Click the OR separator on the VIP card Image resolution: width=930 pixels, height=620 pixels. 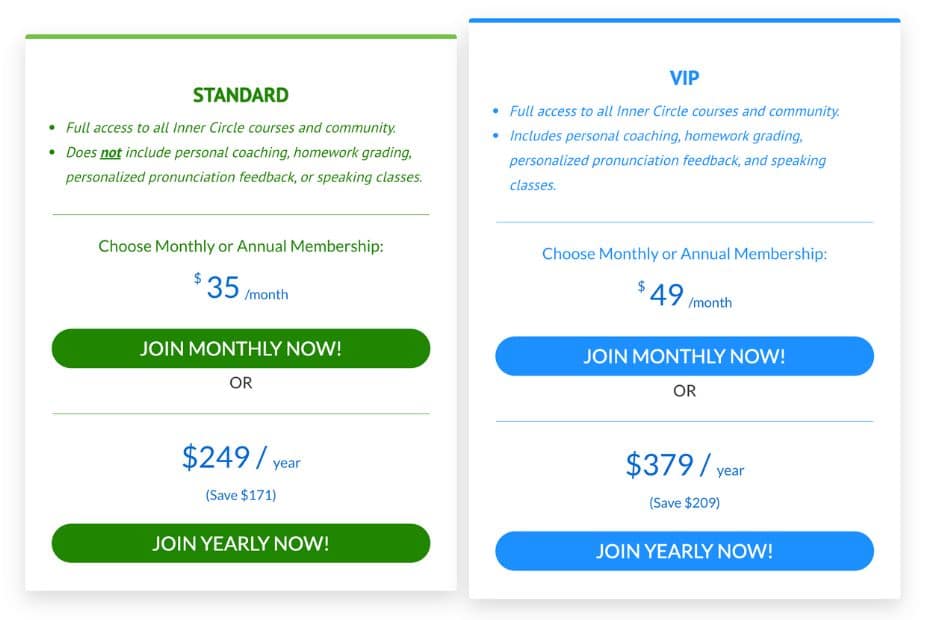tap(684, 391)
